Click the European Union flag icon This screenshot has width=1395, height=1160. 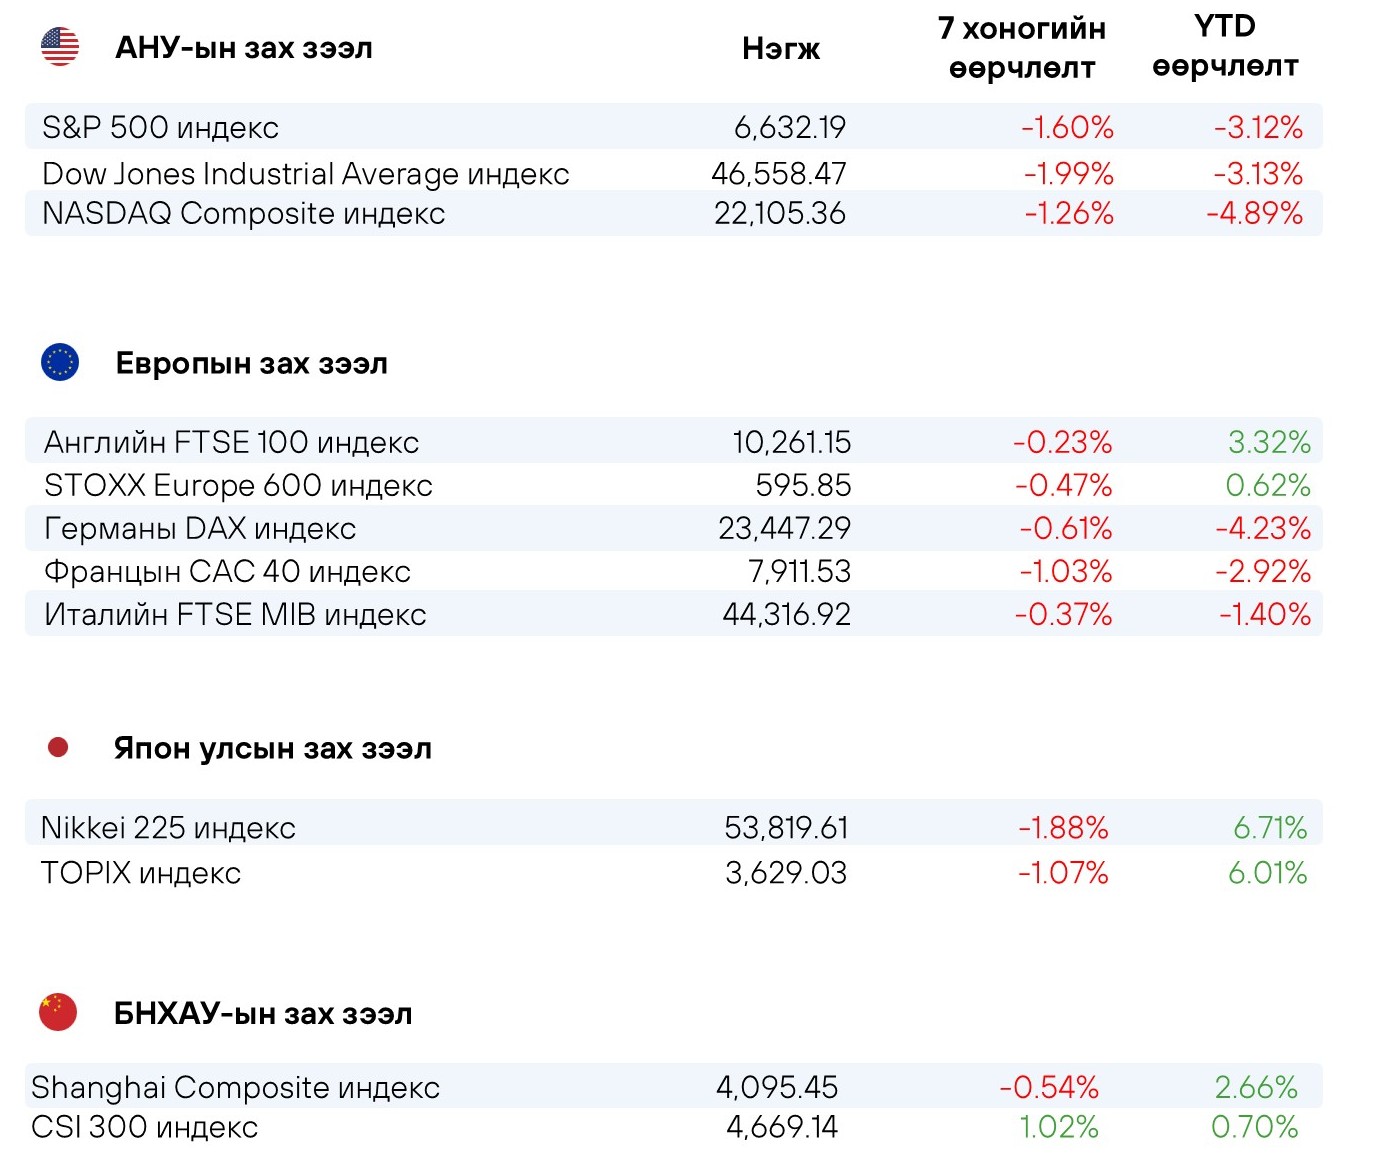60,362
